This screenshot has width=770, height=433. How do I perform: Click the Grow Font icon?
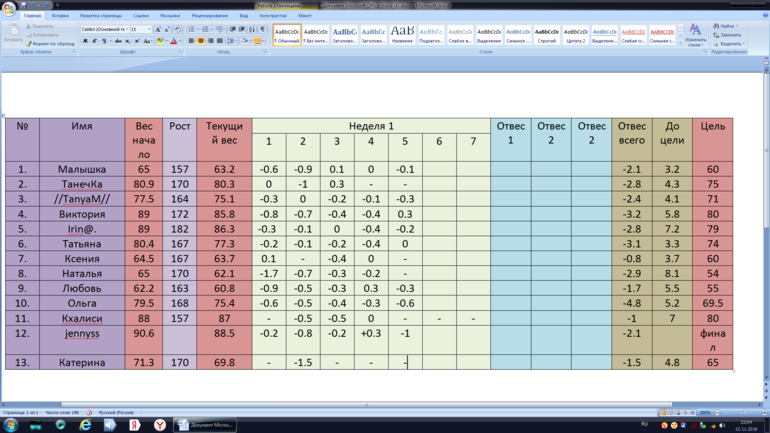pos(157,30)
